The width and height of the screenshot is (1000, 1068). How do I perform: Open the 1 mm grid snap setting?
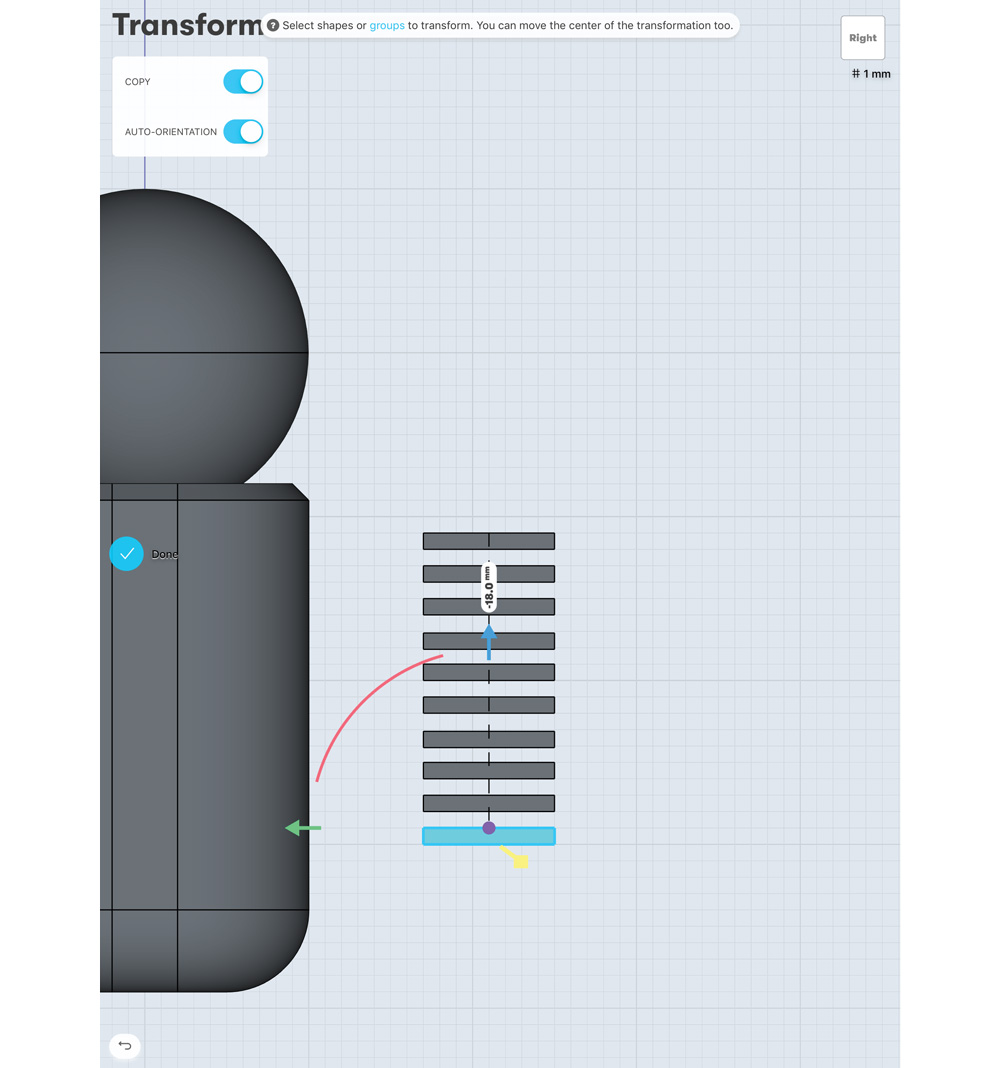pos(871,74)
